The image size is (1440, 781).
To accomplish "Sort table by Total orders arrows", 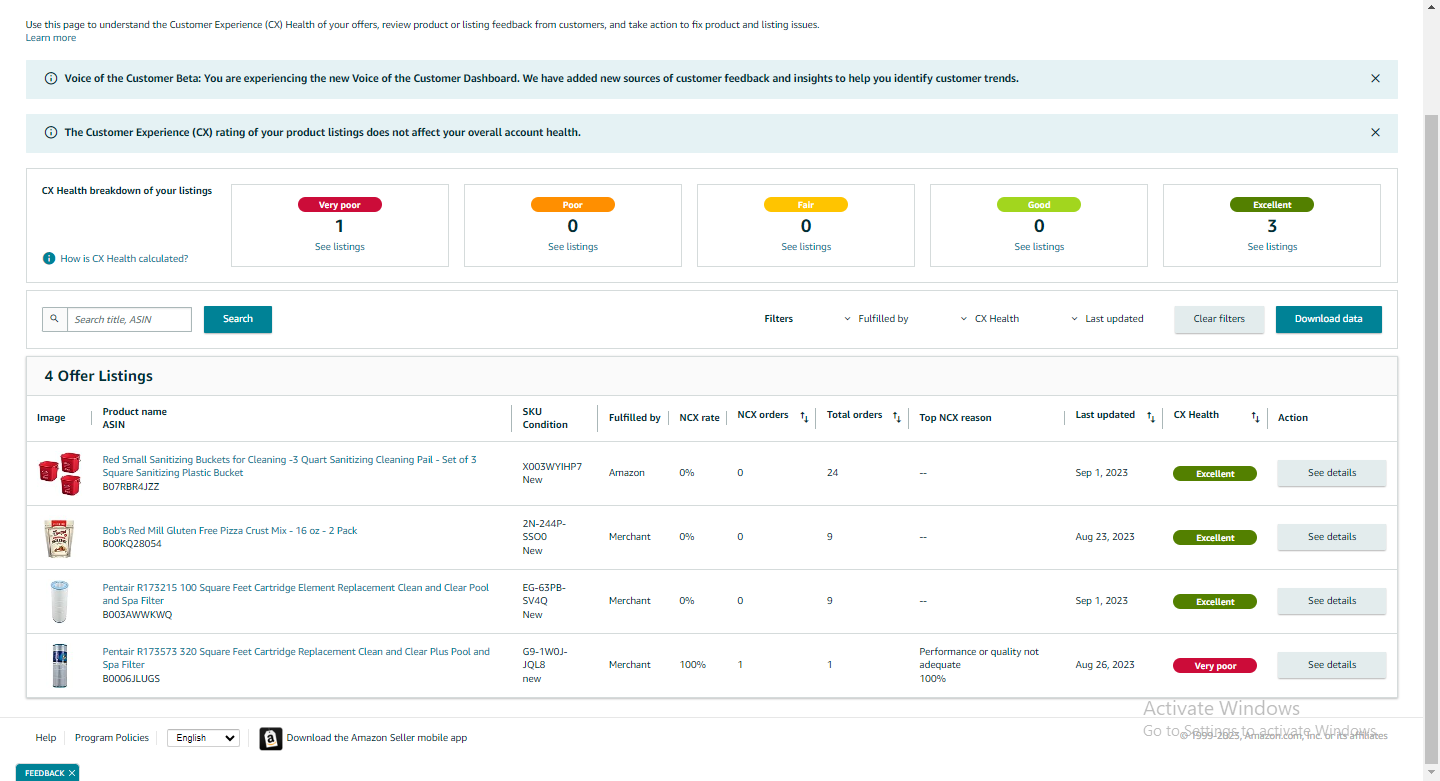I will tap(897, 417).
